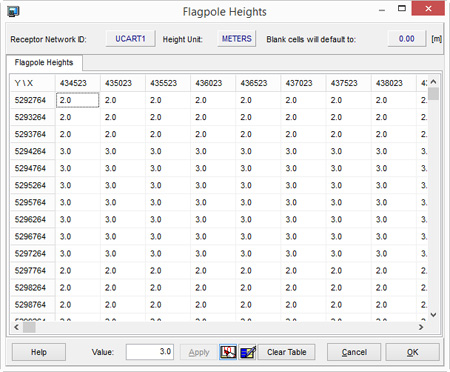450x372 pixels.
Task: Click the 0.00 blank cells default field
Action: coord(407,39)
